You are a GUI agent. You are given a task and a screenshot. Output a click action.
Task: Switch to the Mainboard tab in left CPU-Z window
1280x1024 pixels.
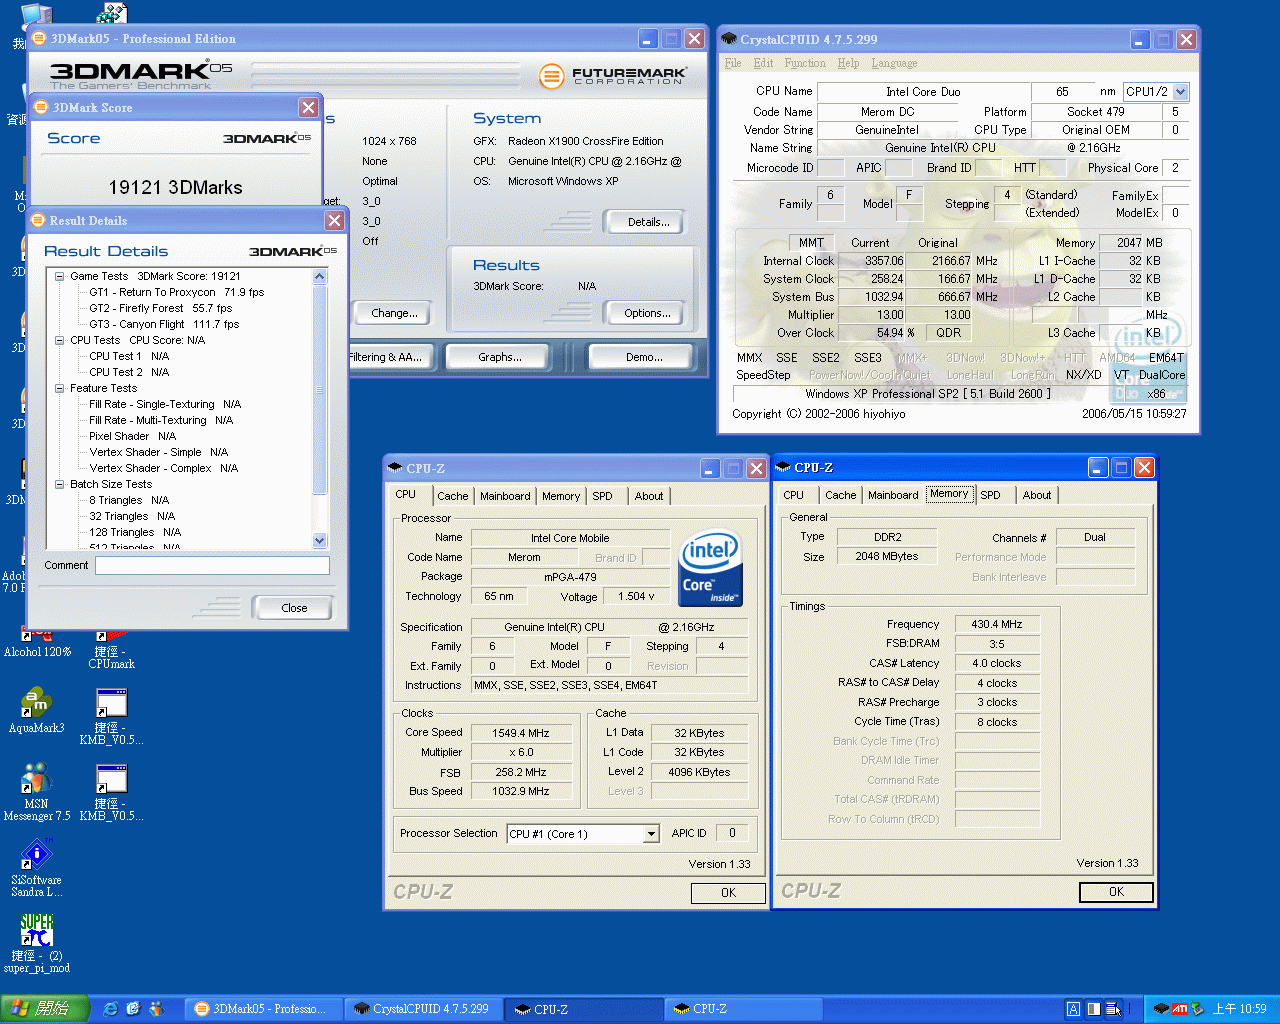[x=505, y=496]
